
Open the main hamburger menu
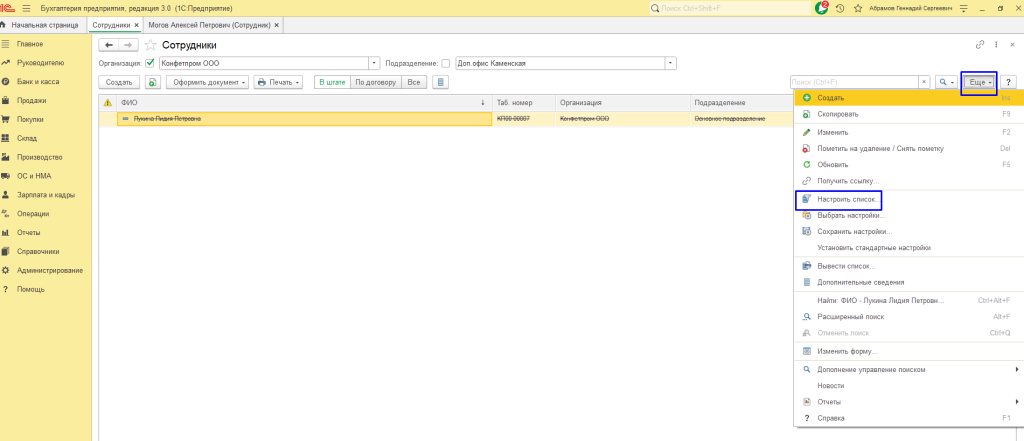pos(25,7)
